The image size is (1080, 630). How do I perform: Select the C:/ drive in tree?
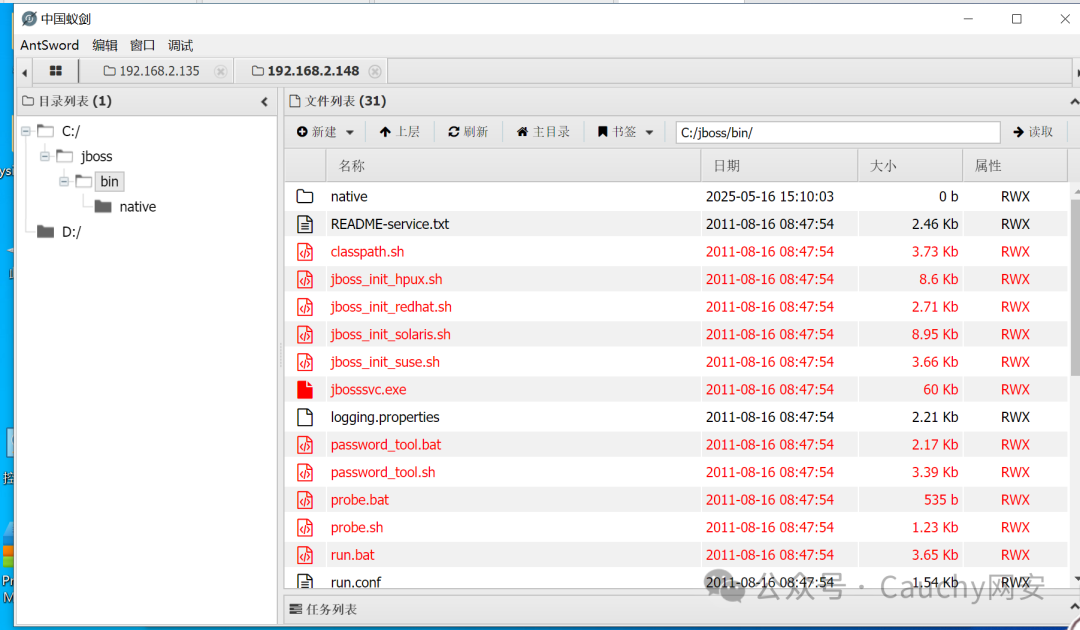tap(70, 131)
